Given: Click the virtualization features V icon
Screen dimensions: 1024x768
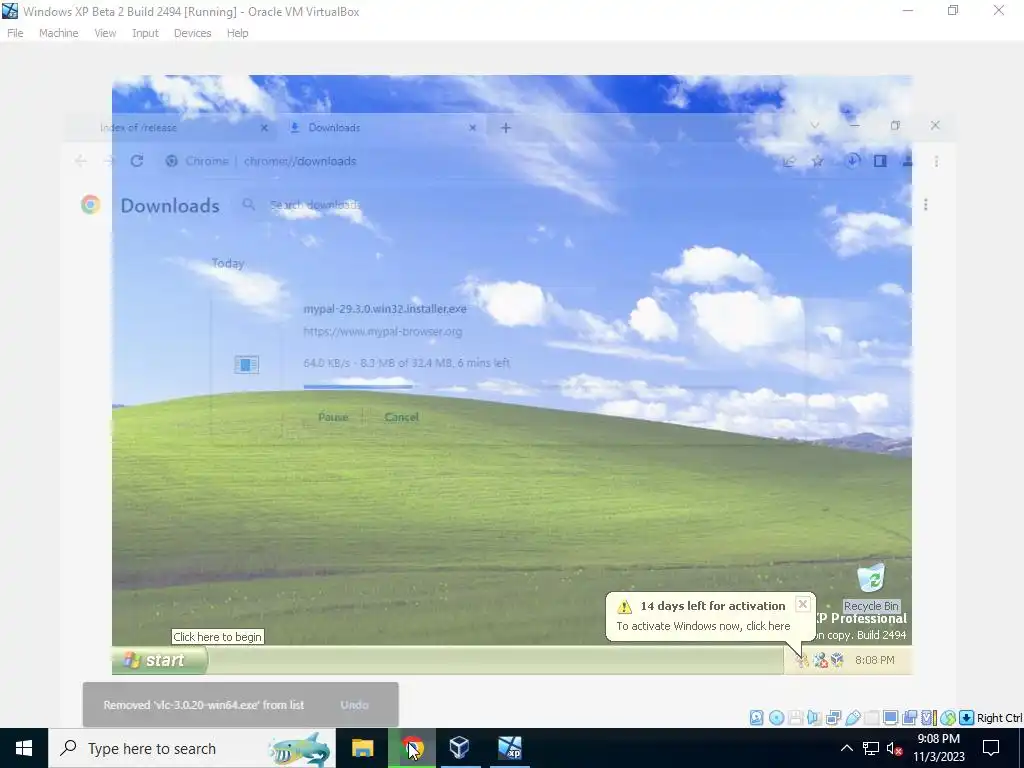Looking at the screenshot, I should point(928,718).
